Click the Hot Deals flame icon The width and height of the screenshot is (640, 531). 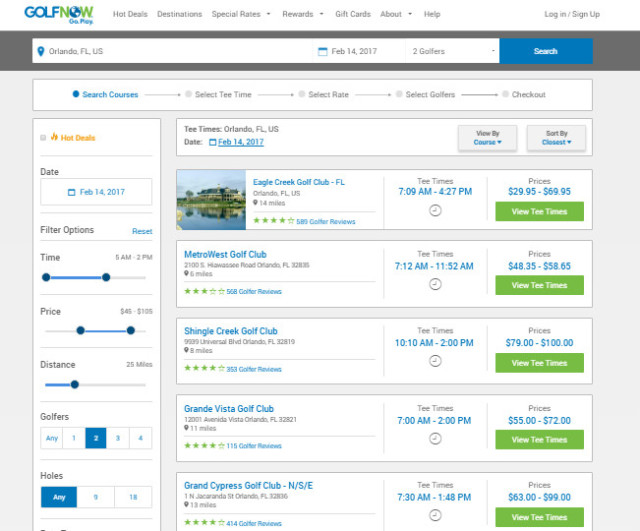tap(54, 137)
